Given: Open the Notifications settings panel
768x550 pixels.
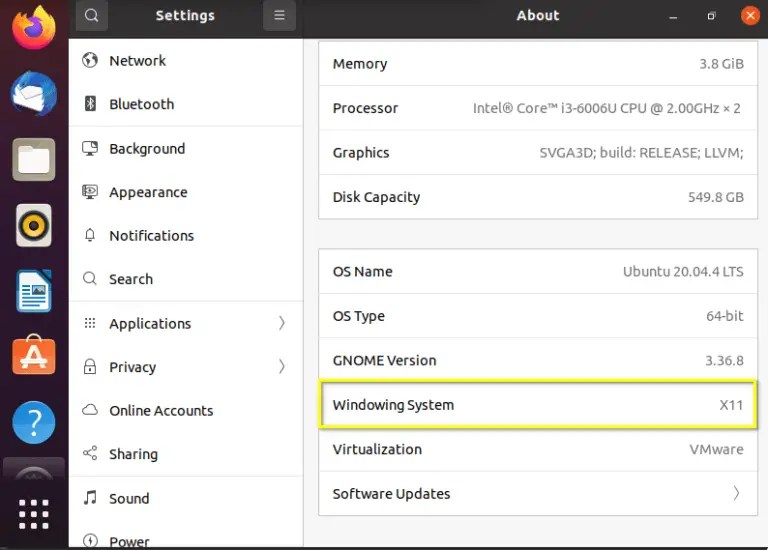Looking at the screenshot, I should (x=186, y=236).
